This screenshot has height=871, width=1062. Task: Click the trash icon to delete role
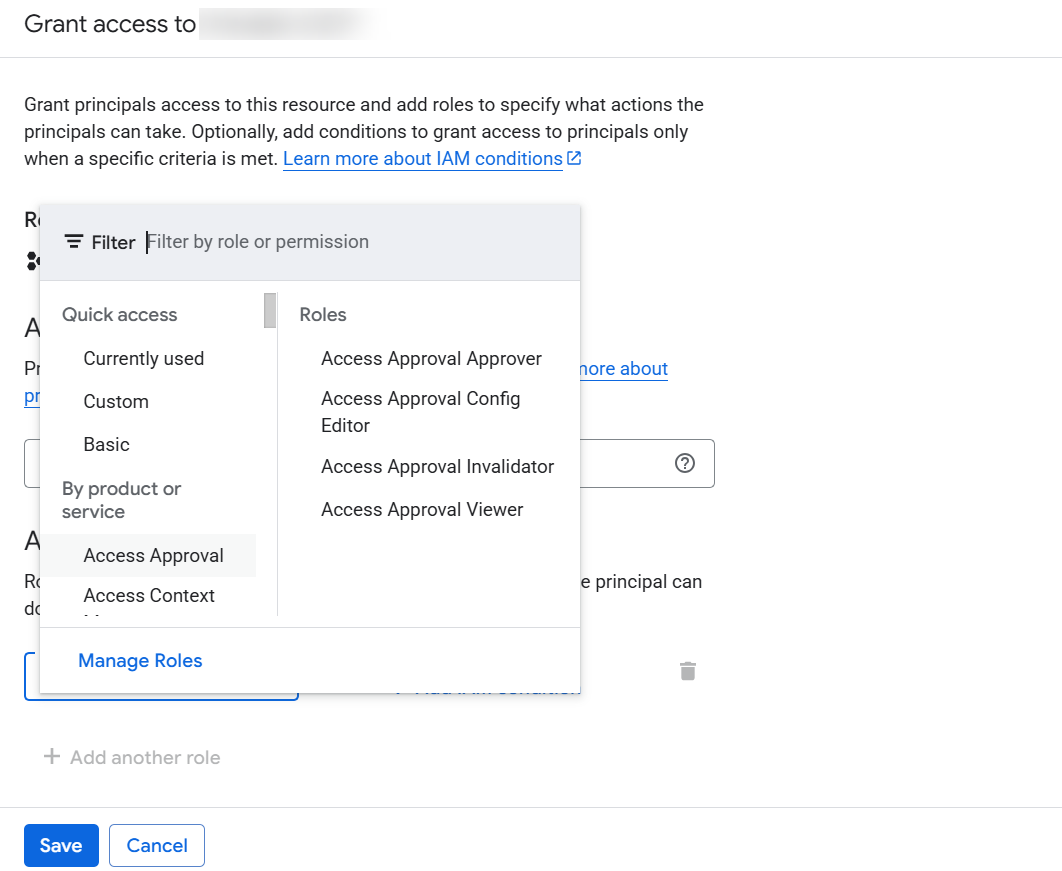(688, 671)
